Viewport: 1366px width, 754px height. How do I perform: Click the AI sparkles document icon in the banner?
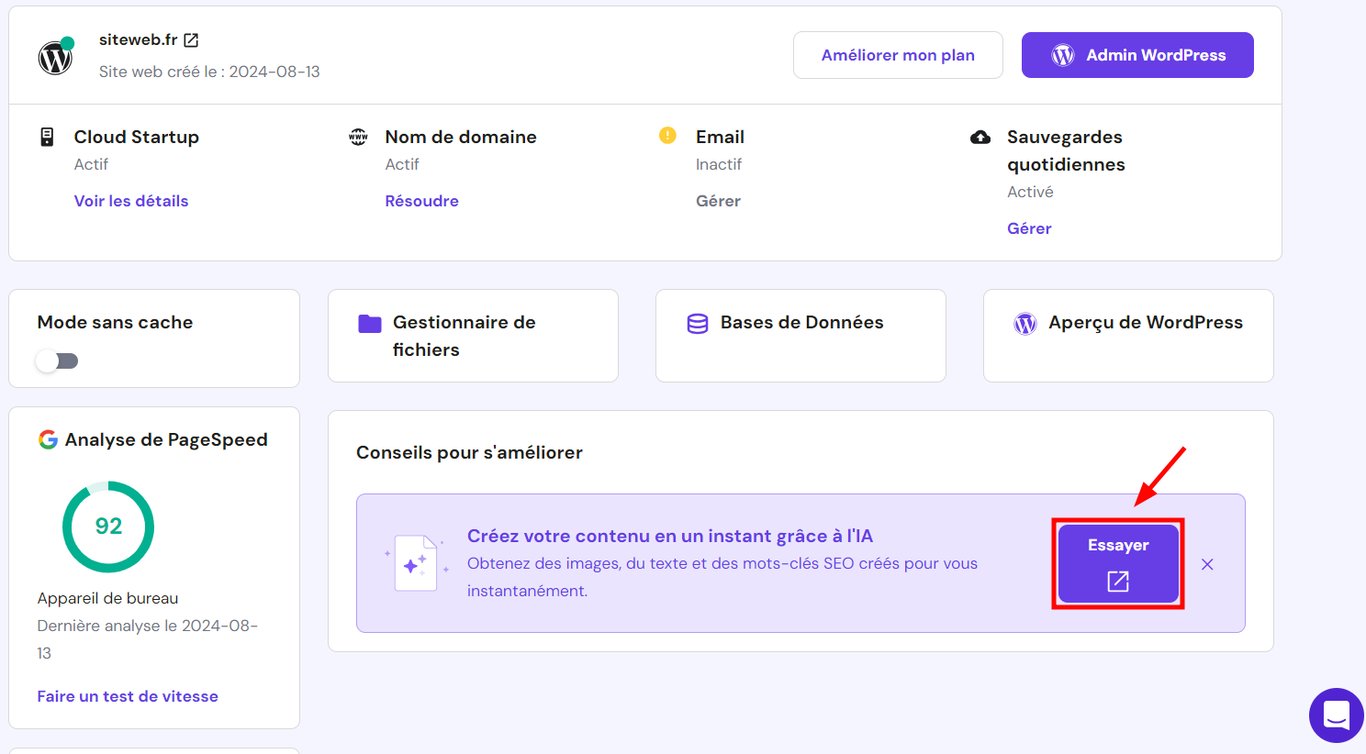point(416,562)
